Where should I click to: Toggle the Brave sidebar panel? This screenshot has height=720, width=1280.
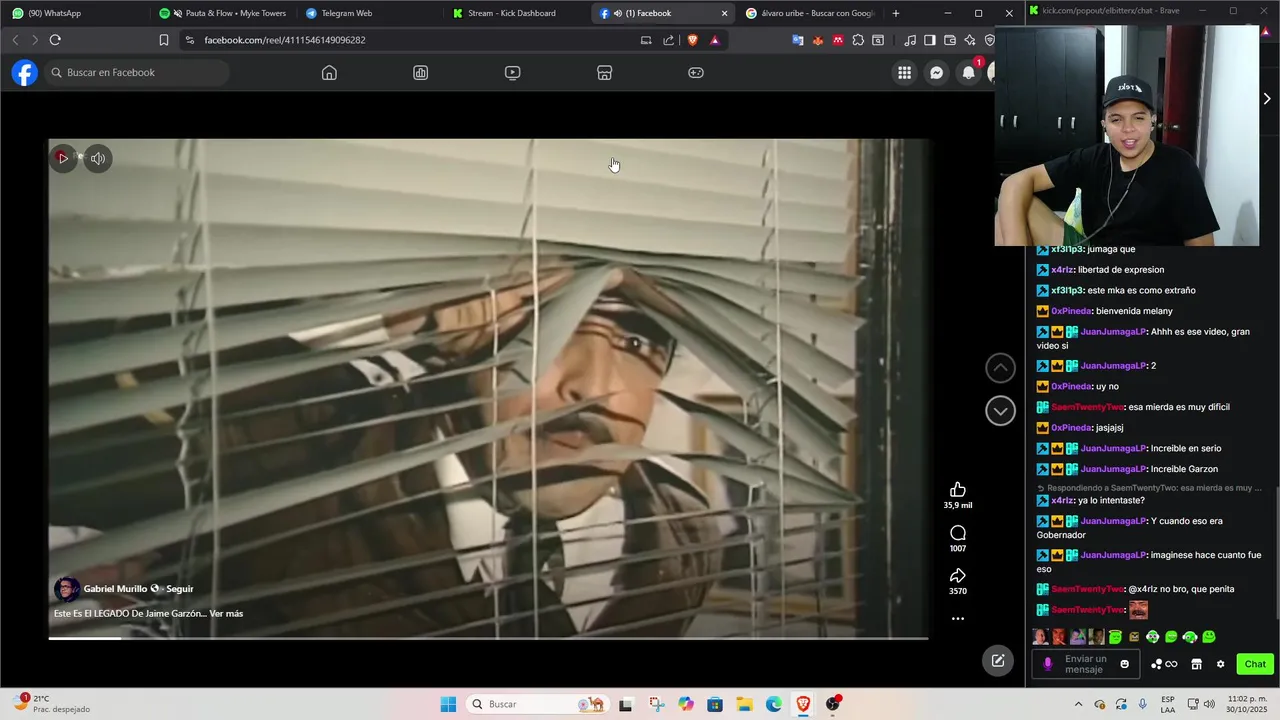(x=929, y=40)
